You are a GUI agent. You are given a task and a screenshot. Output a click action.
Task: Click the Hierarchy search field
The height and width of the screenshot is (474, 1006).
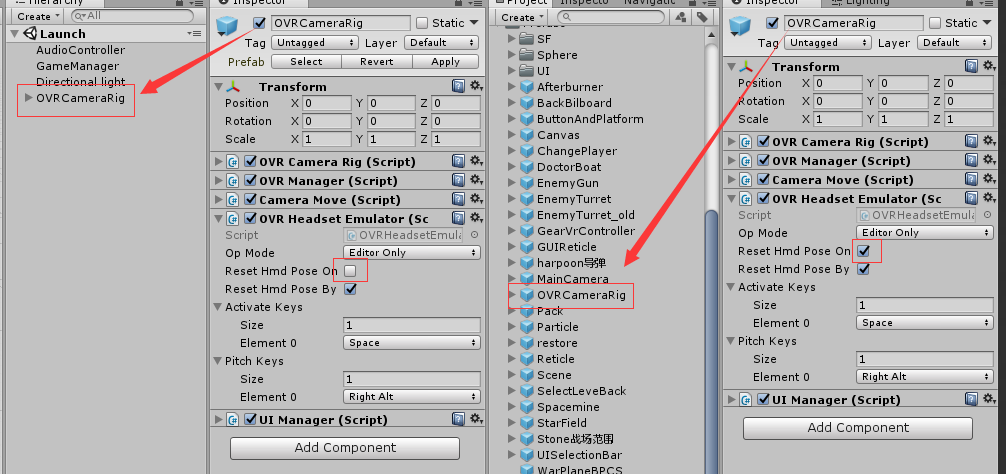click(132, 15)
